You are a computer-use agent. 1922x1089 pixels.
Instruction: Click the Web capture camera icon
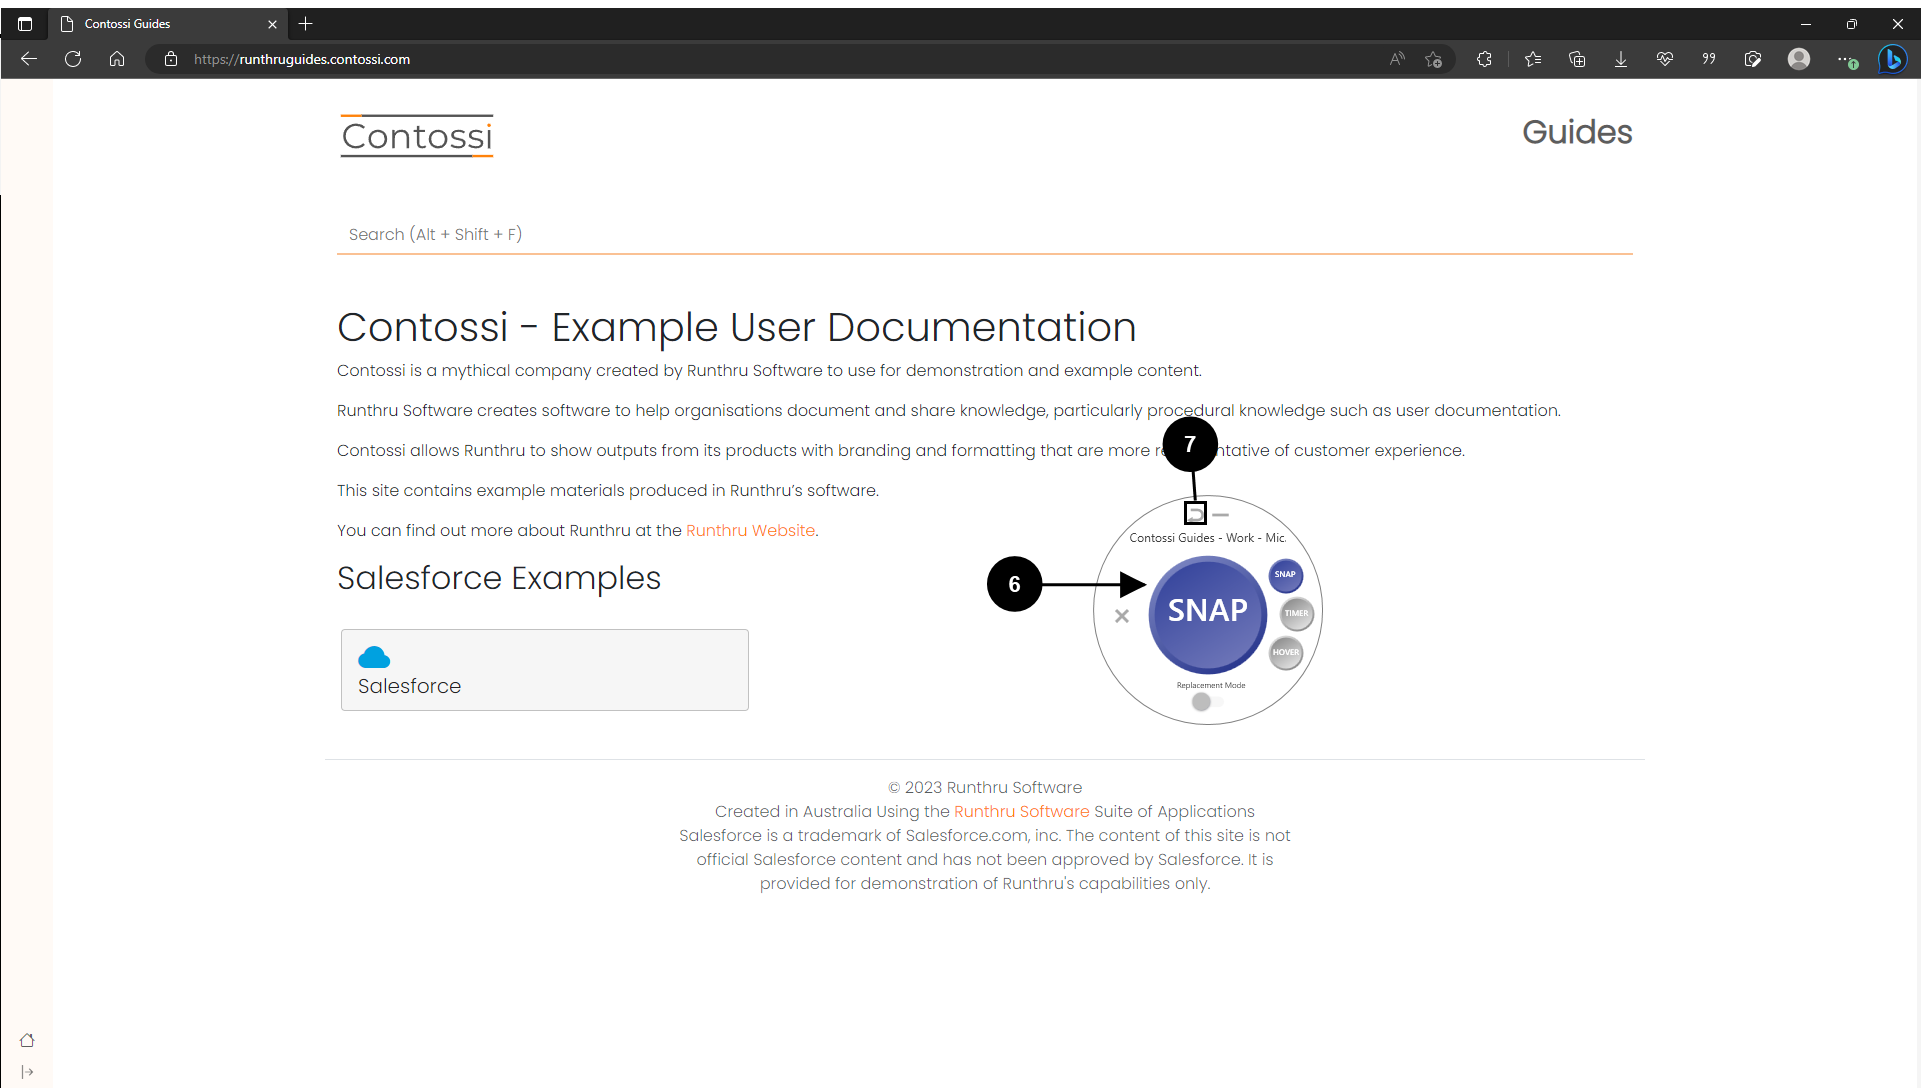click(x=1752, y=59)
